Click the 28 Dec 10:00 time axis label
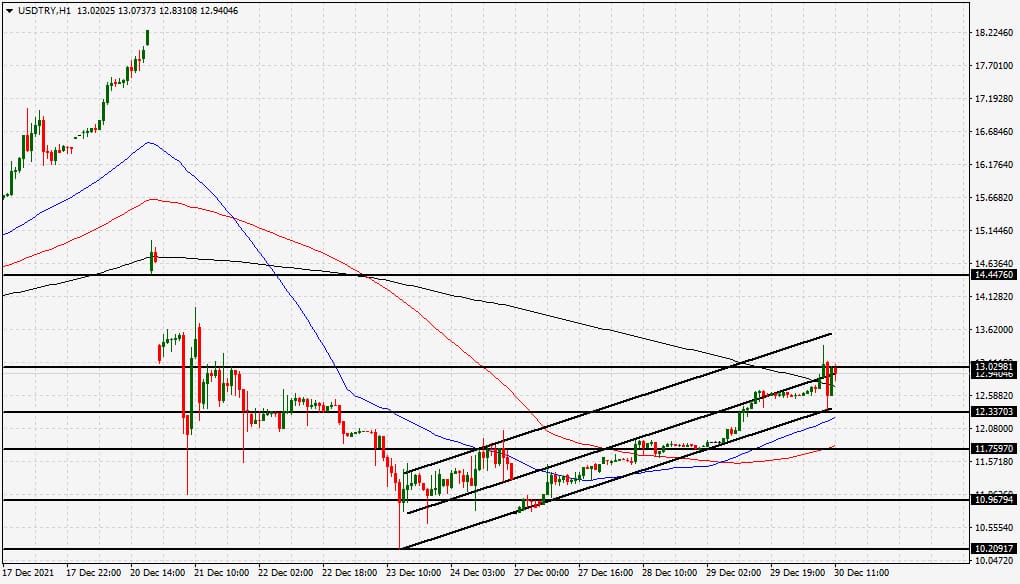 tap(669, 573)
